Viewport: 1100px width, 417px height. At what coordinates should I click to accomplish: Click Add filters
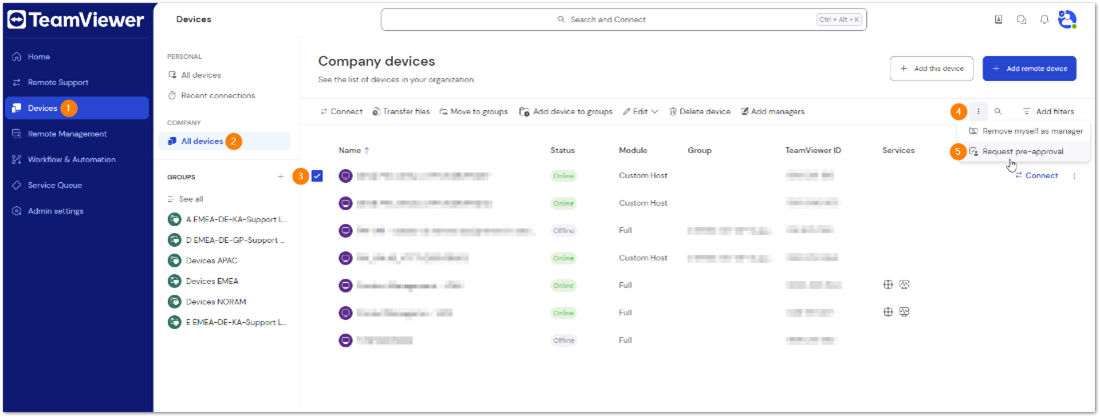[x=1048, y=112]
